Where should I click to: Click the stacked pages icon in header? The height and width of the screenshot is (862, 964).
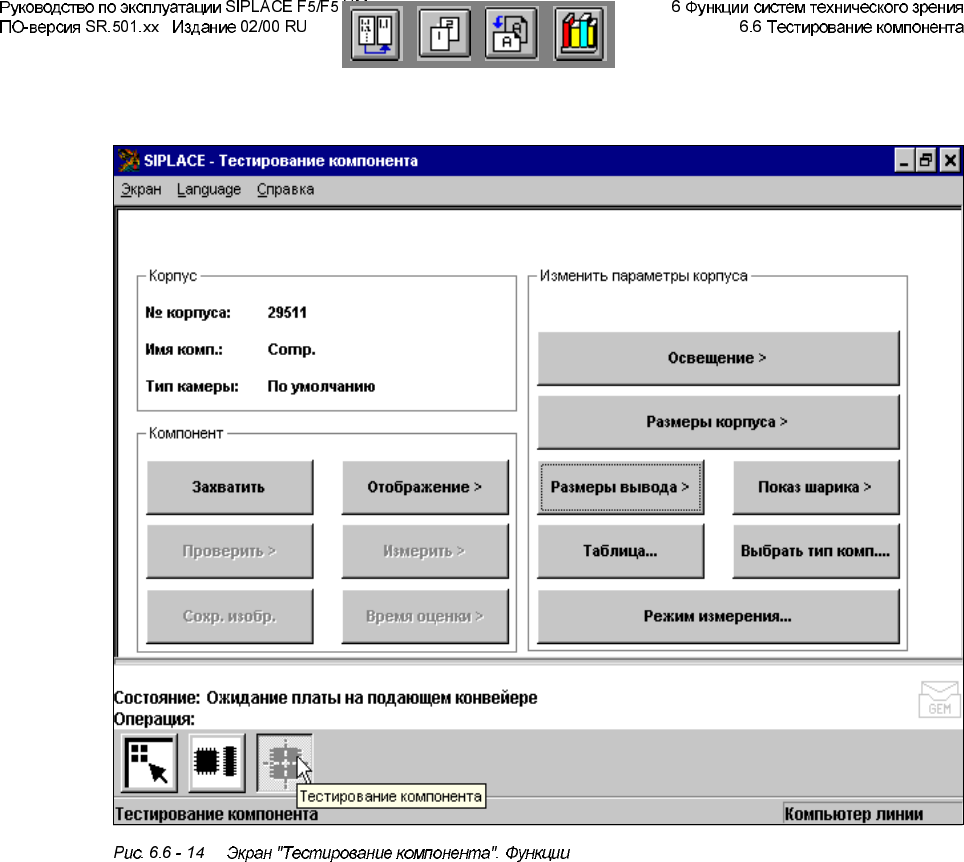click(444, 34)
